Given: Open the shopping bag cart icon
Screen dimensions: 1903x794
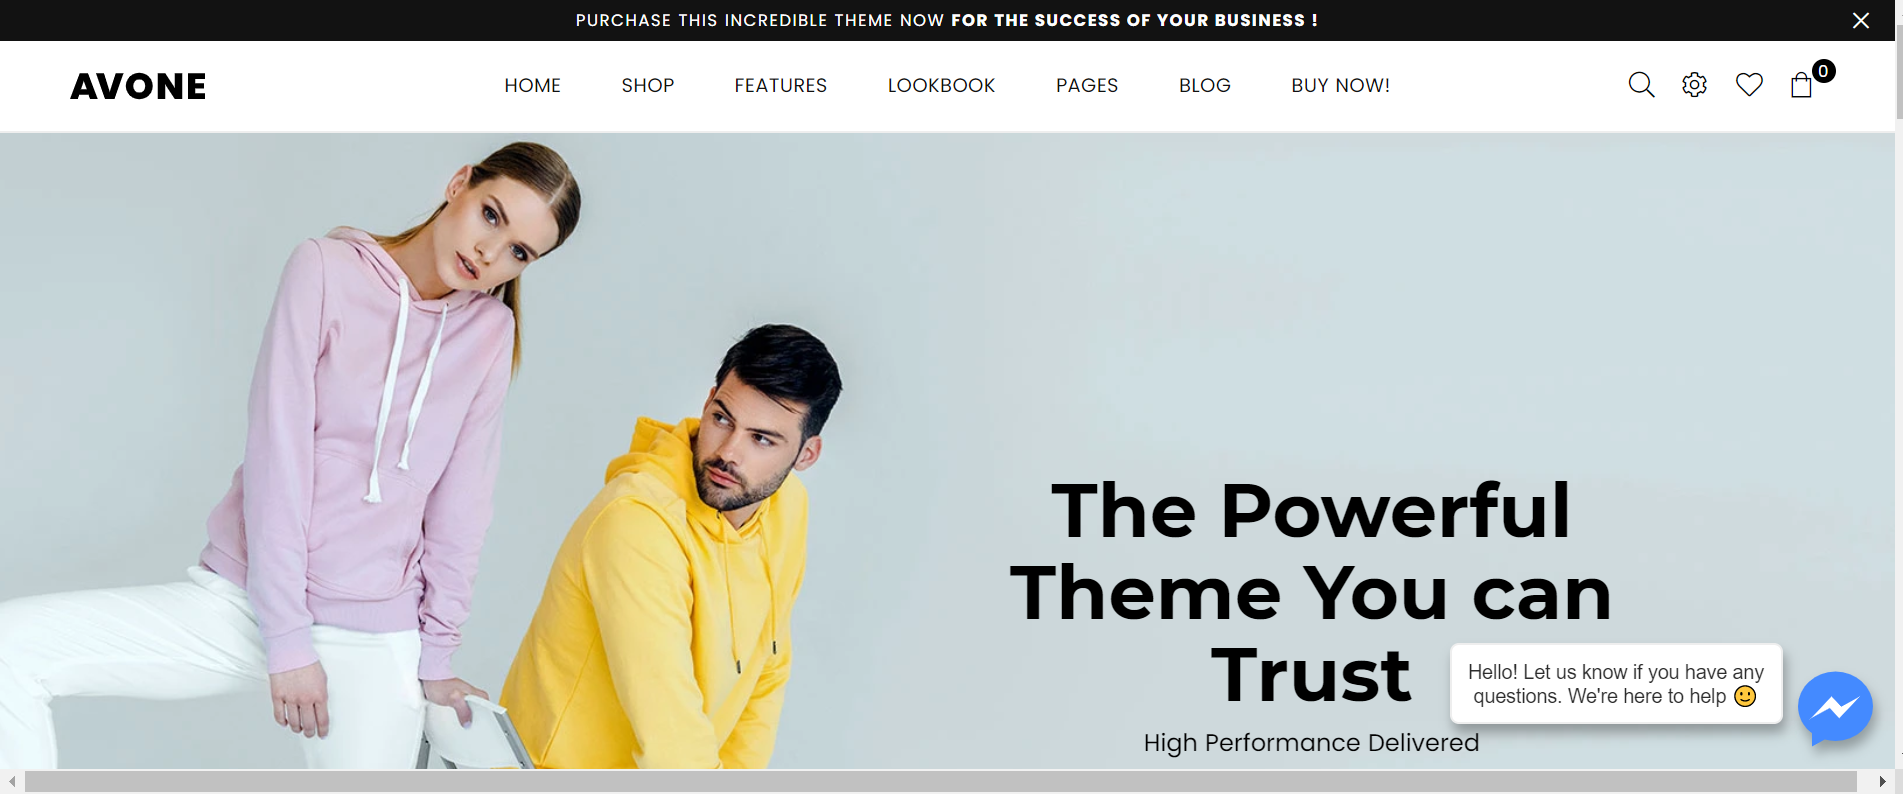Looking at the screenshot, I should coord(1801,85).
